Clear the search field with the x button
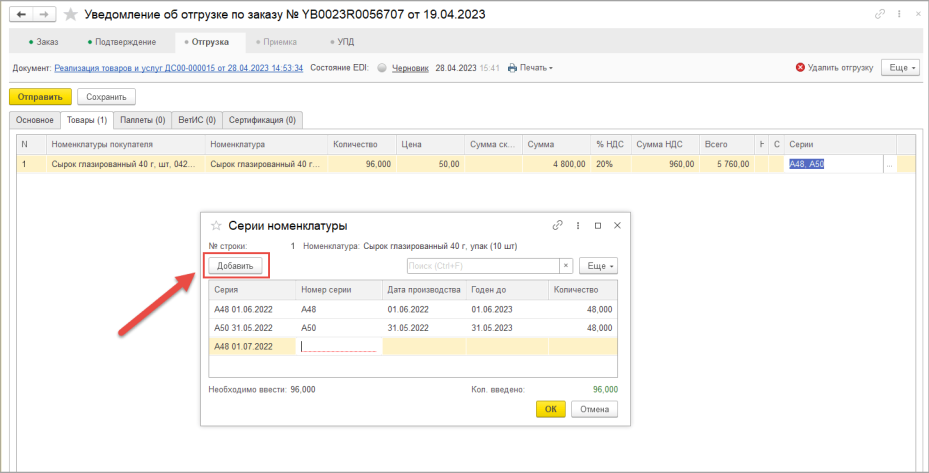The image size is (929, 473). coord(566,266)
